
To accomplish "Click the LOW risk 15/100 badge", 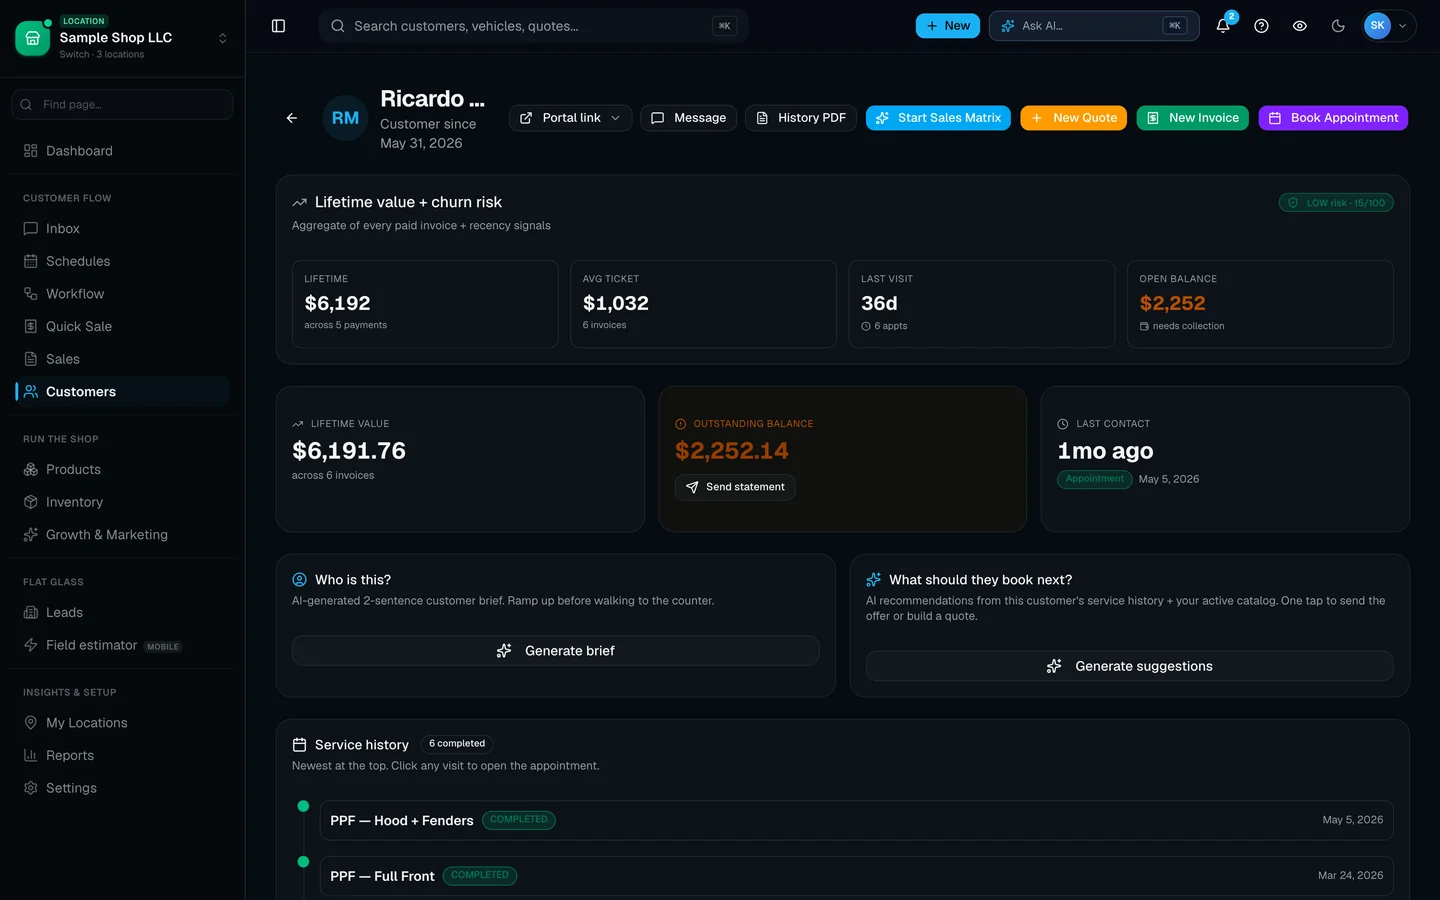I will point(1336,203).
